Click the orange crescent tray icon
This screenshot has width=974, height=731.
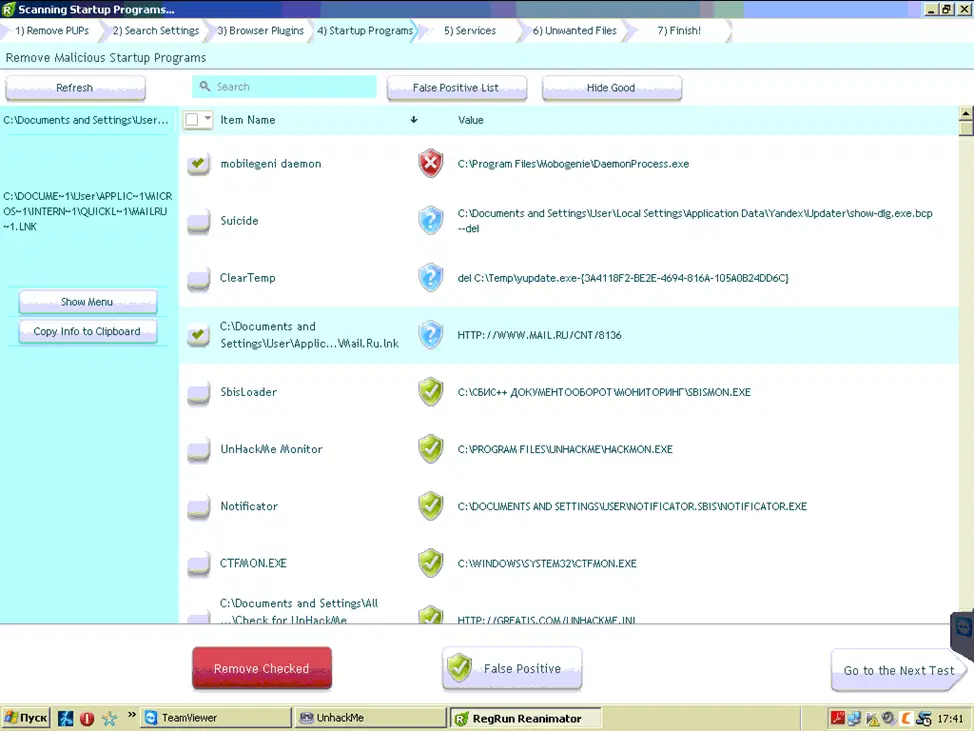coord(906,719)
